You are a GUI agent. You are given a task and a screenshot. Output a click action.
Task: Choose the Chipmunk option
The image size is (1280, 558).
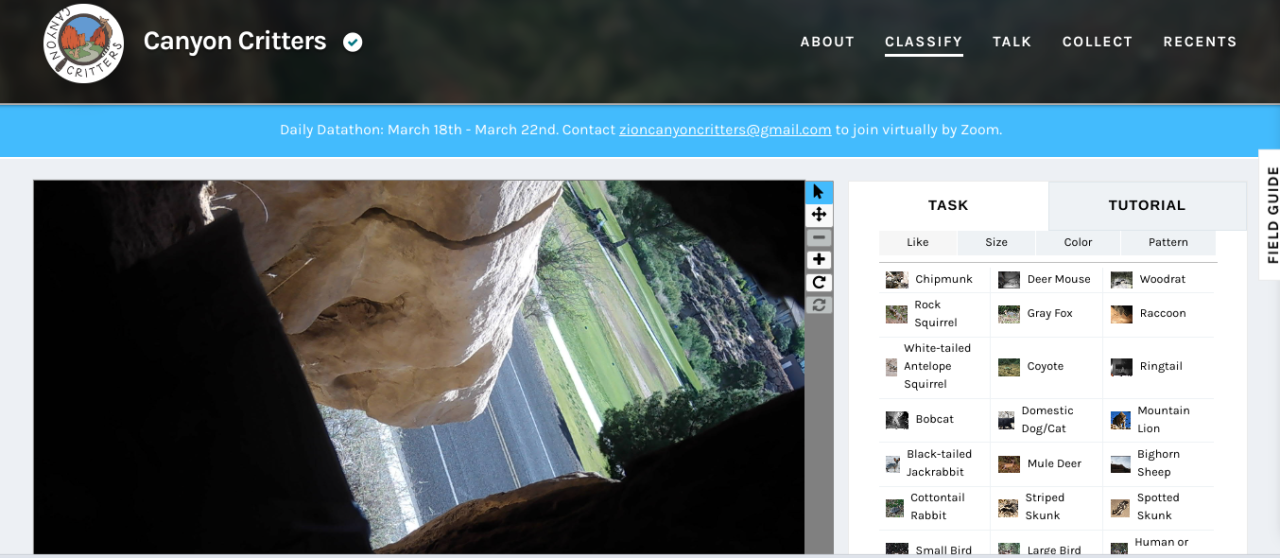(x=934, y=279)
